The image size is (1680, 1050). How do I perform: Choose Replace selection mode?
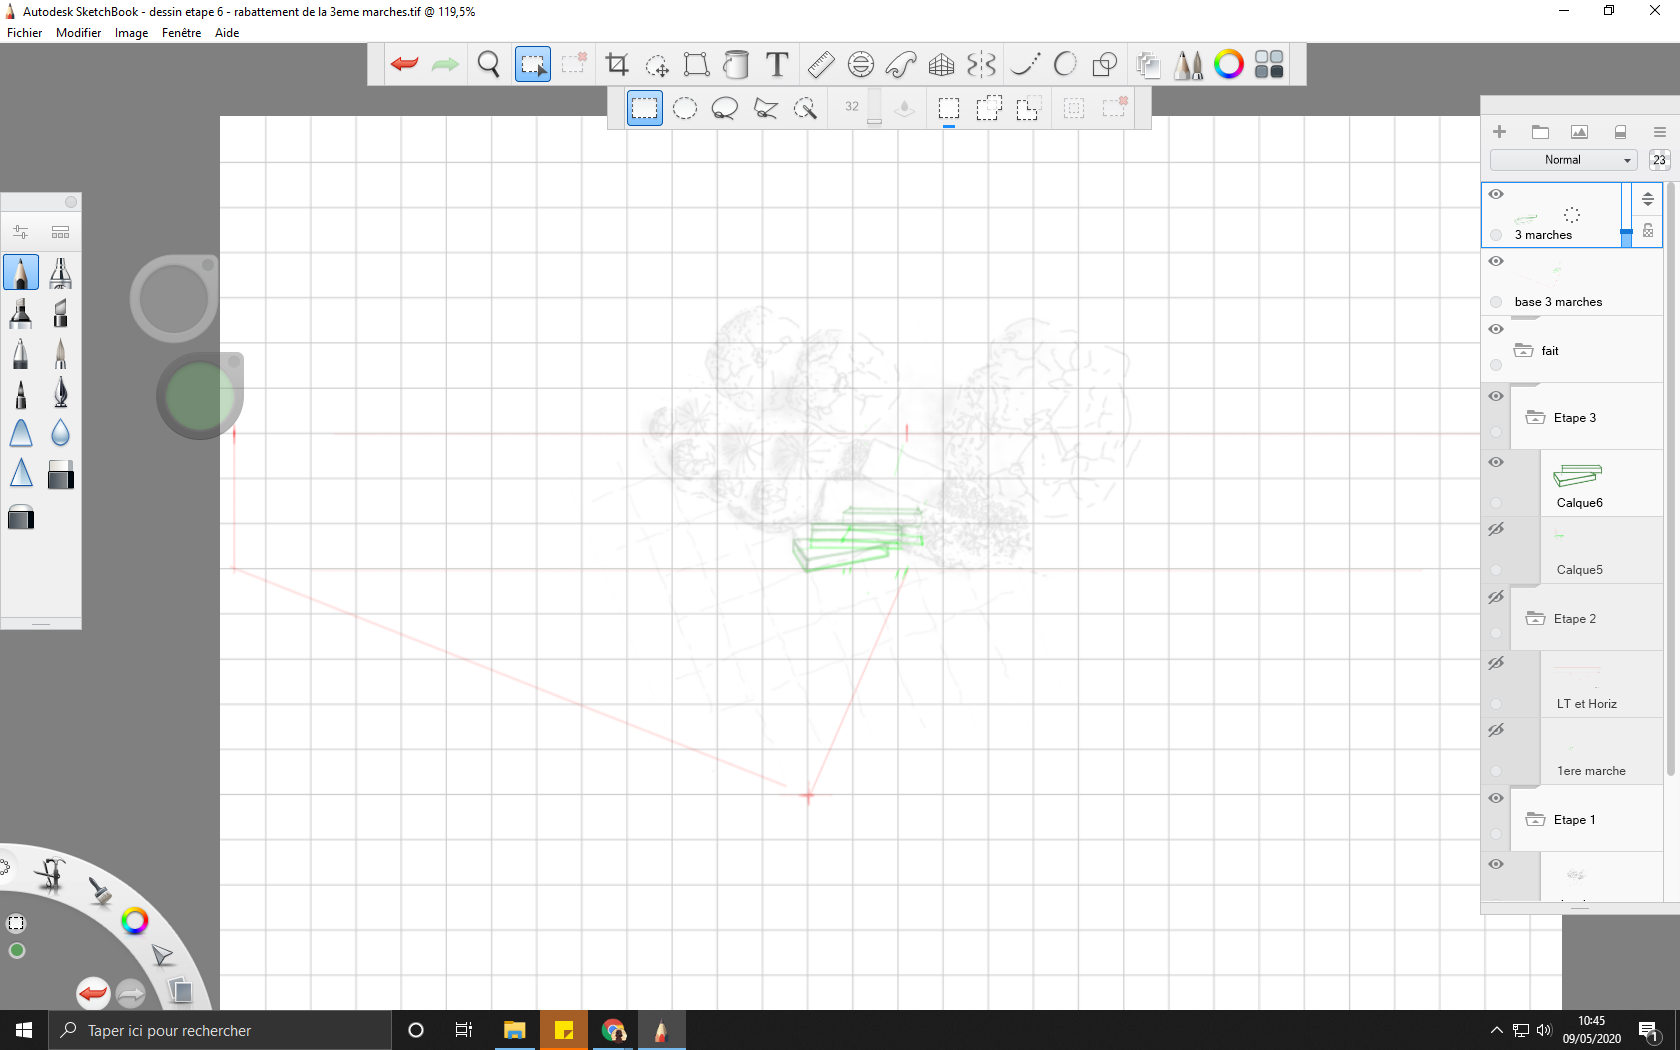949,108
